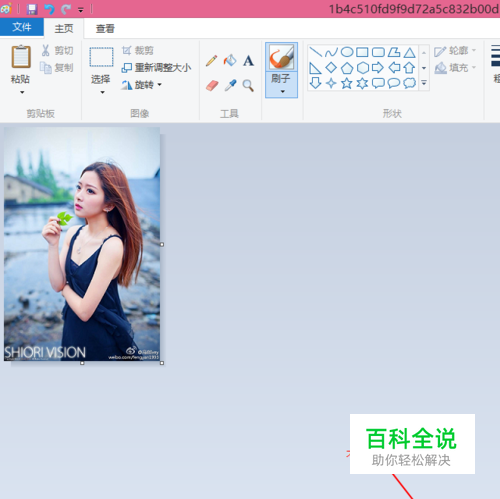Select the rectangular 选择 tool

point(101,57)
